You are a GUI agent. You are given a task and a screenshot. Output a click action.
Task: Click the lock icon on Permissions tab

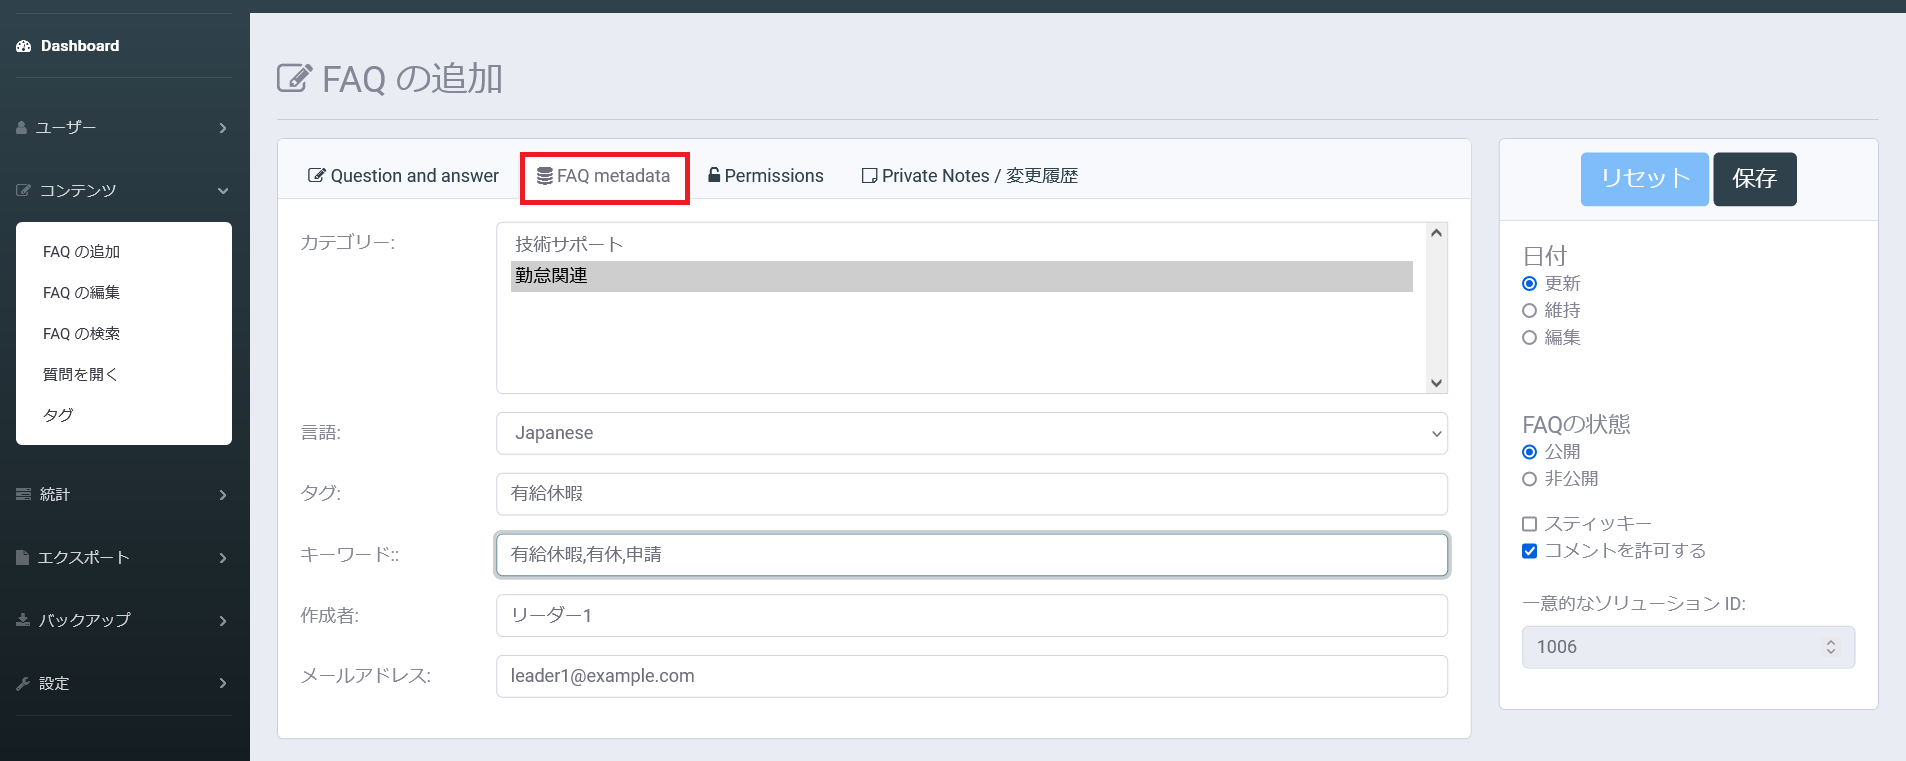[714, 175]
